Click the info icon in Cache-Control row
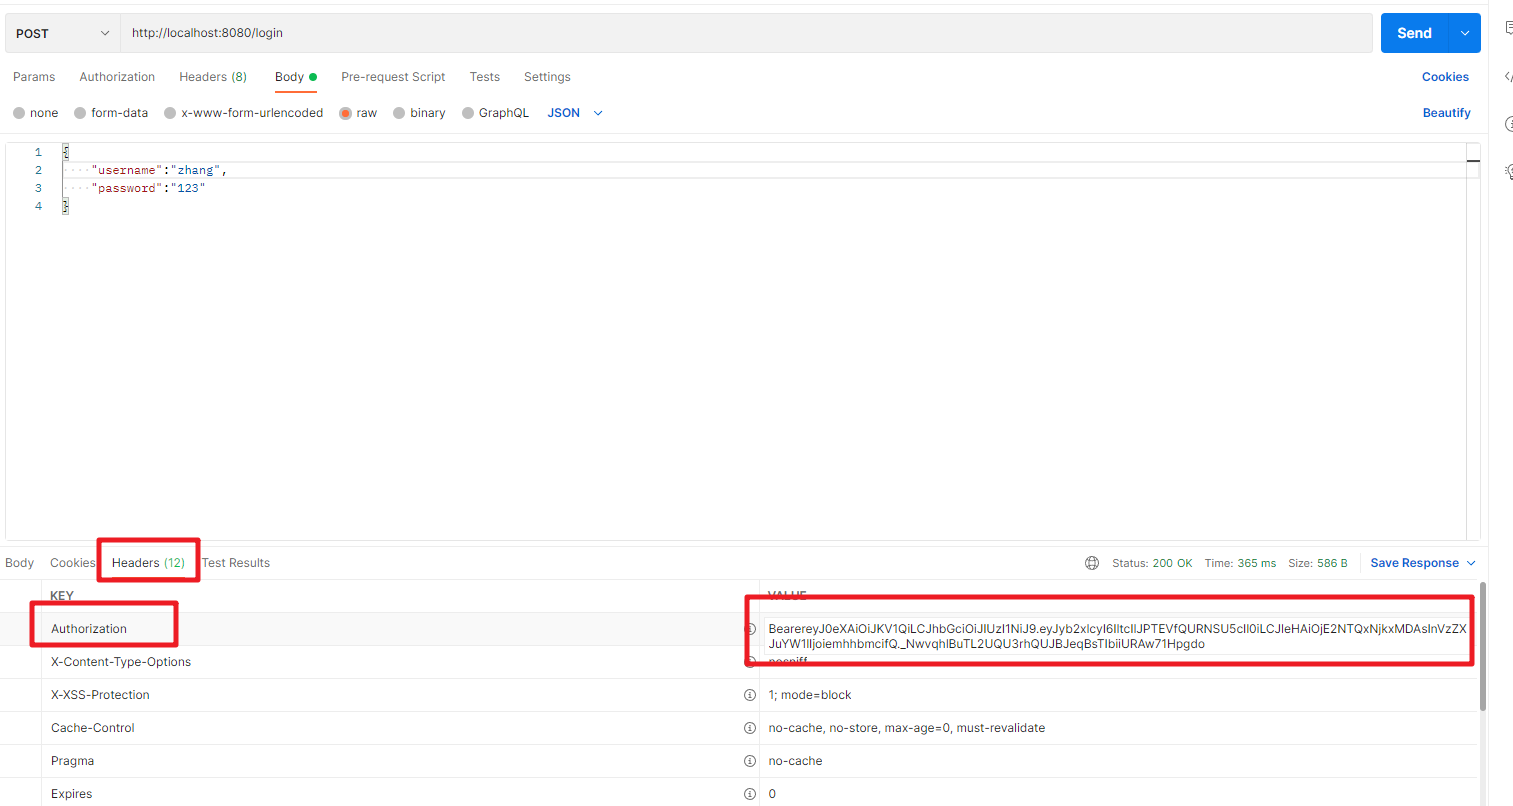1513x806 pixels. [x=750, y=728]
